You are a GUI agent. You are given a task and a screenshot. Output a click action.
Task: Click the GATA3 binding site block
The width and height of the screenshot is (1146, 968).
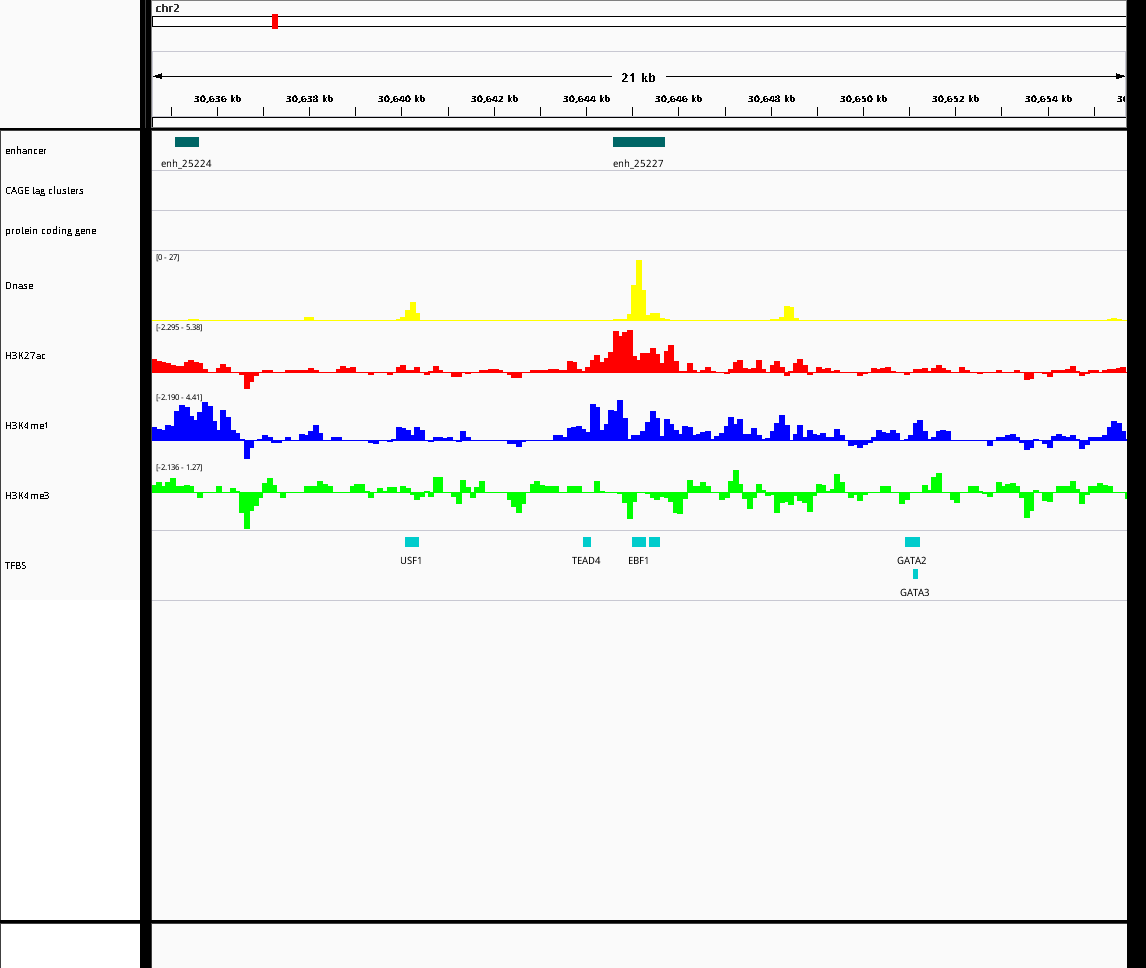click(x=915, y=574)
